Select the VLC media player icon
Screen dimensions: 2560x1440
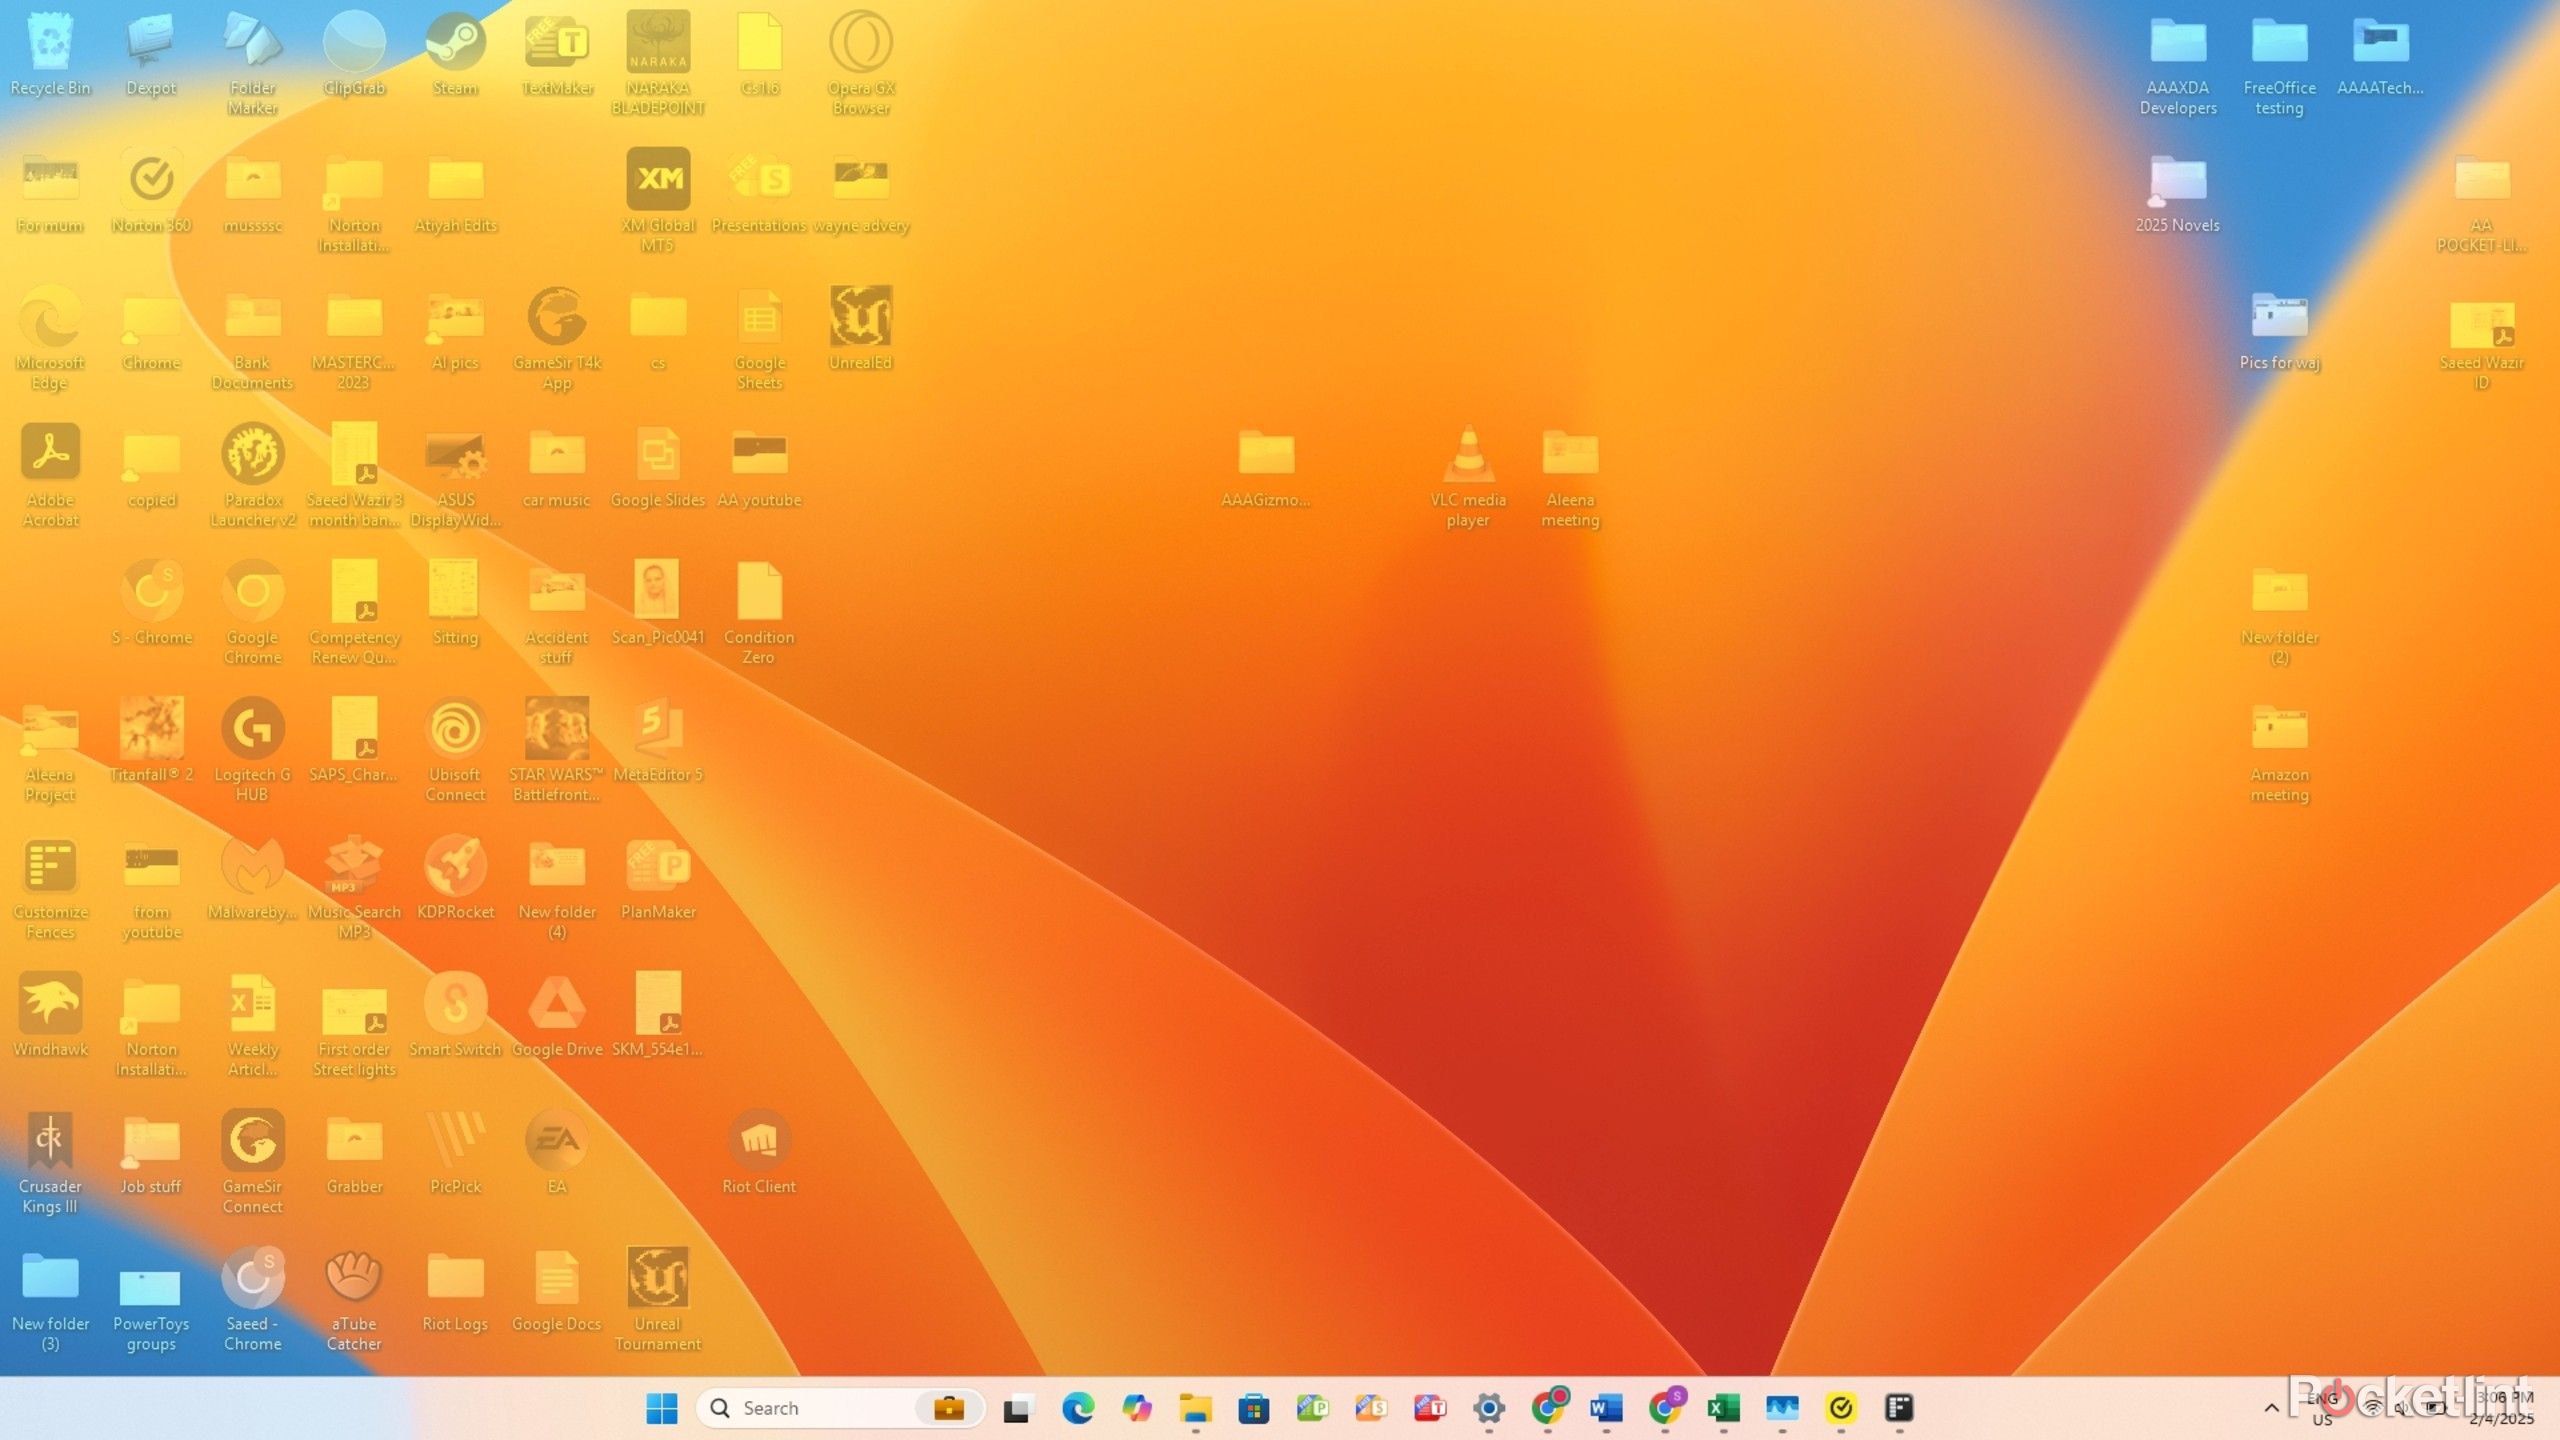click(1468, 474)
